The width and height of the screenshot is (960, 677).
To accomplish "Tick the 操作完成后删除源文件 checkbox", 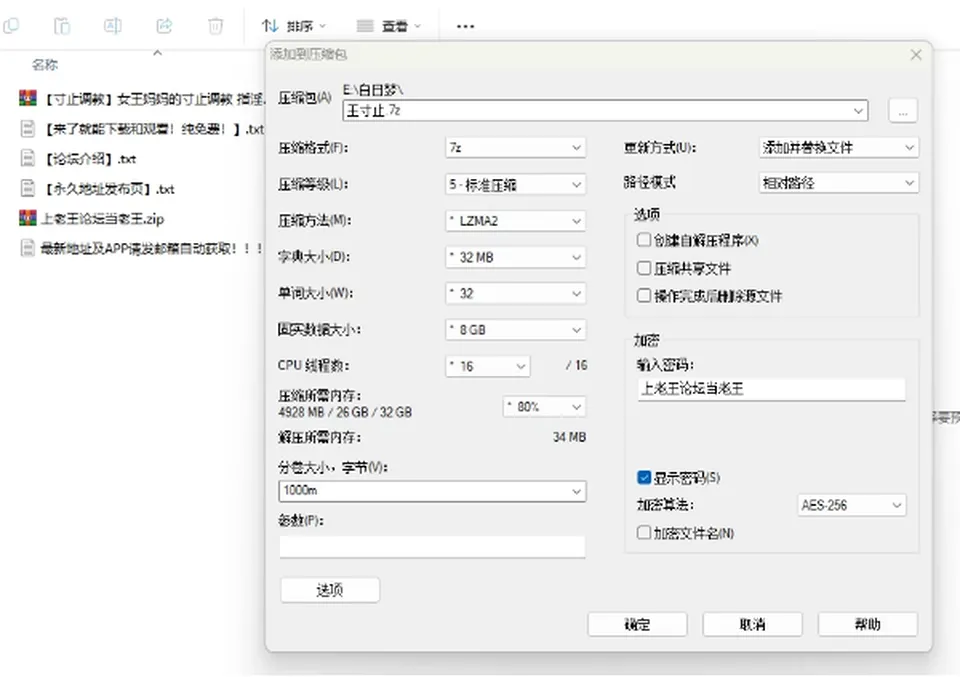I will pyautogui.click(x=643, y=296).
